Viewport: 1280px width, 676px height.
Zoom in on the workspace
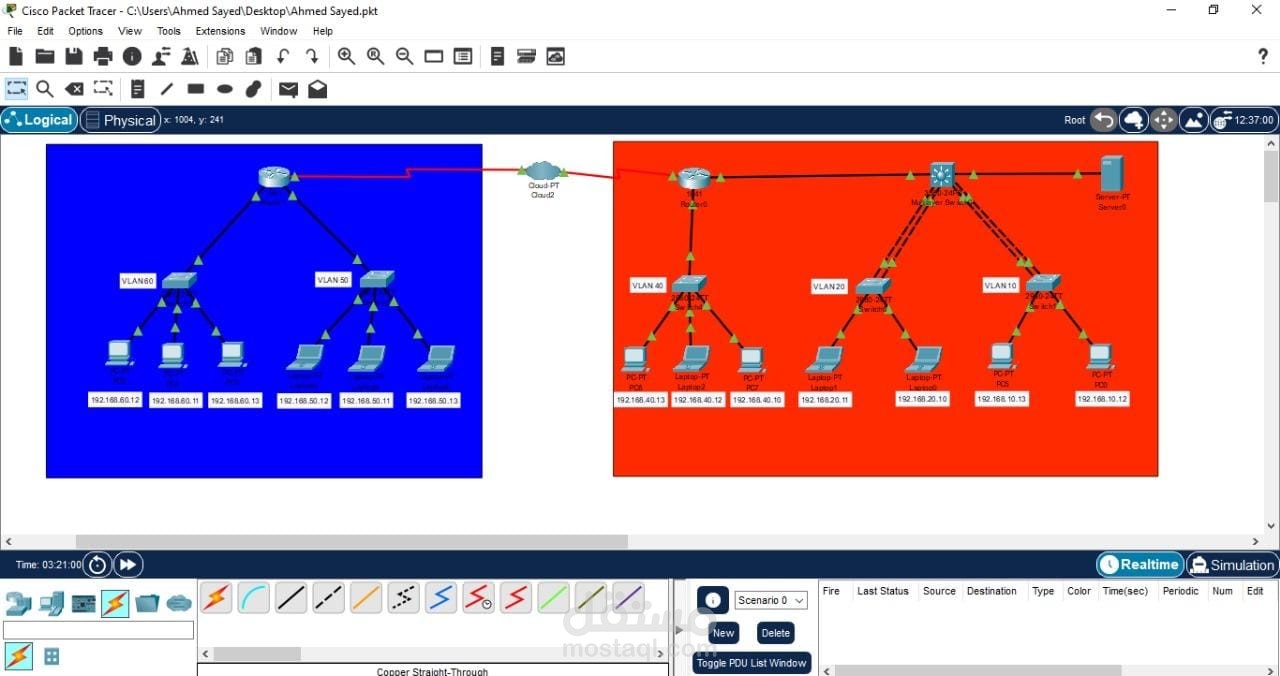tap(346, 57)
